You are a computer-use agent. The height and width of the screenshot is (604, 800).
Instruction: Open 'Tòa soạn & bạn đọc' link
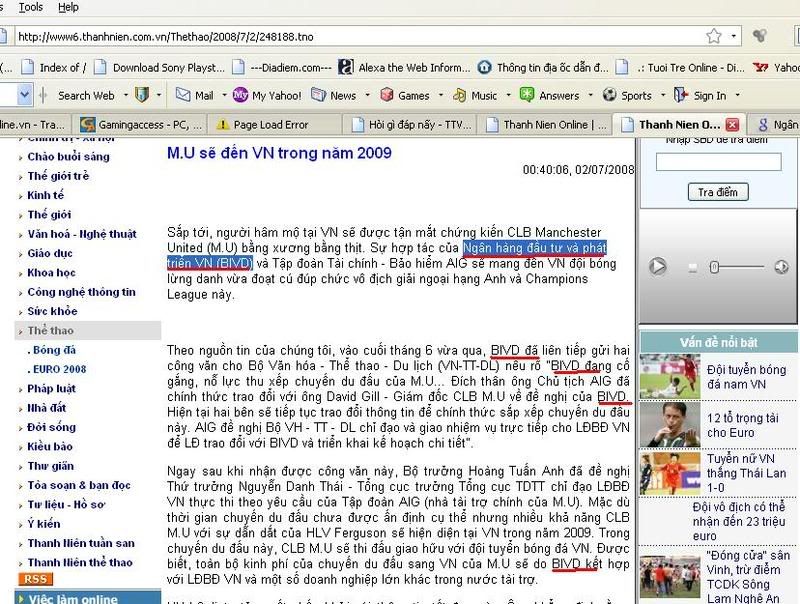79,485
